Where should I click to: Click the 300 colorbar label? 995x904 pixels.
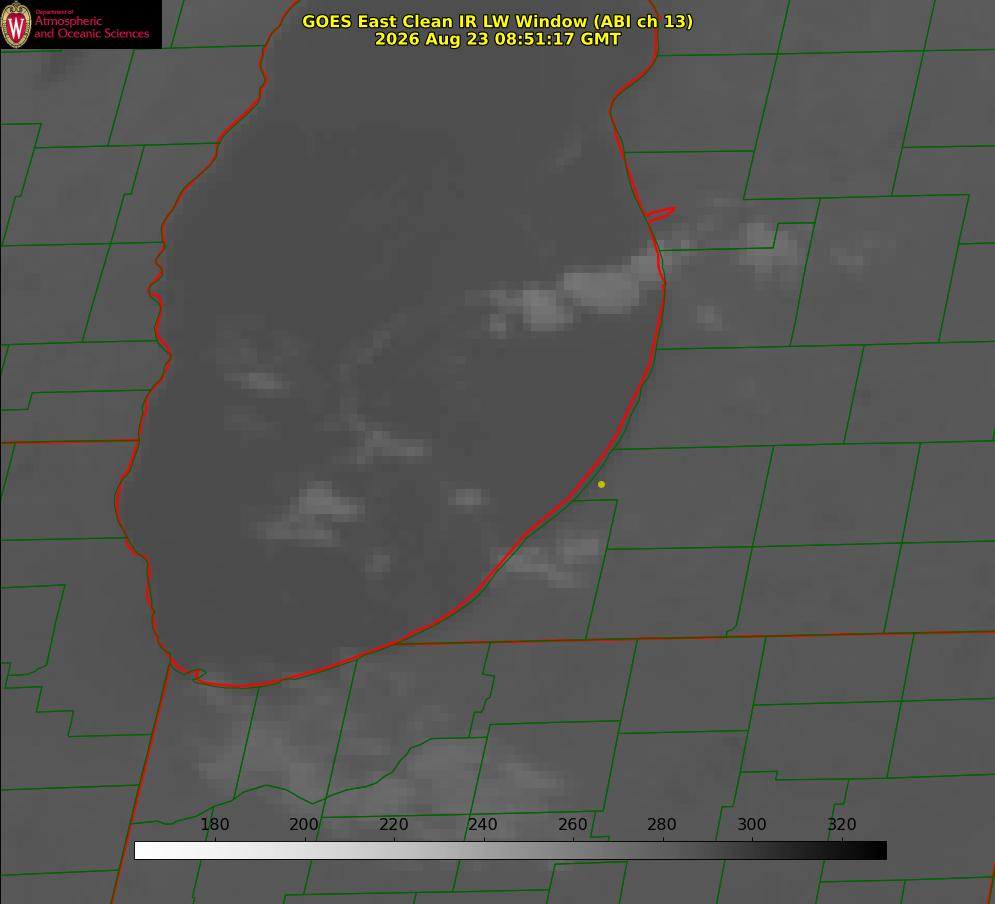point(752,824)
